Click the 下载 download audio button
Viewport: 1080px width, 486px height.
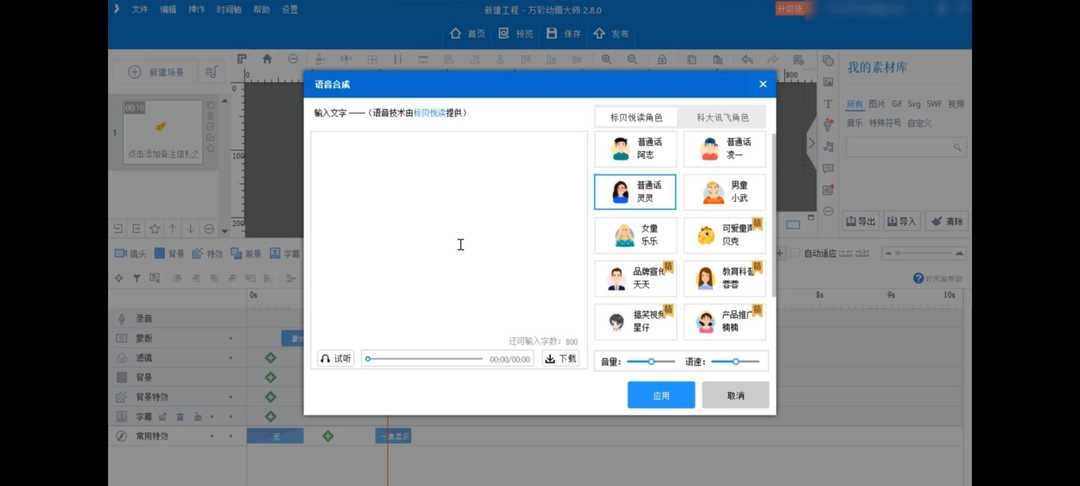coord(560,358)
